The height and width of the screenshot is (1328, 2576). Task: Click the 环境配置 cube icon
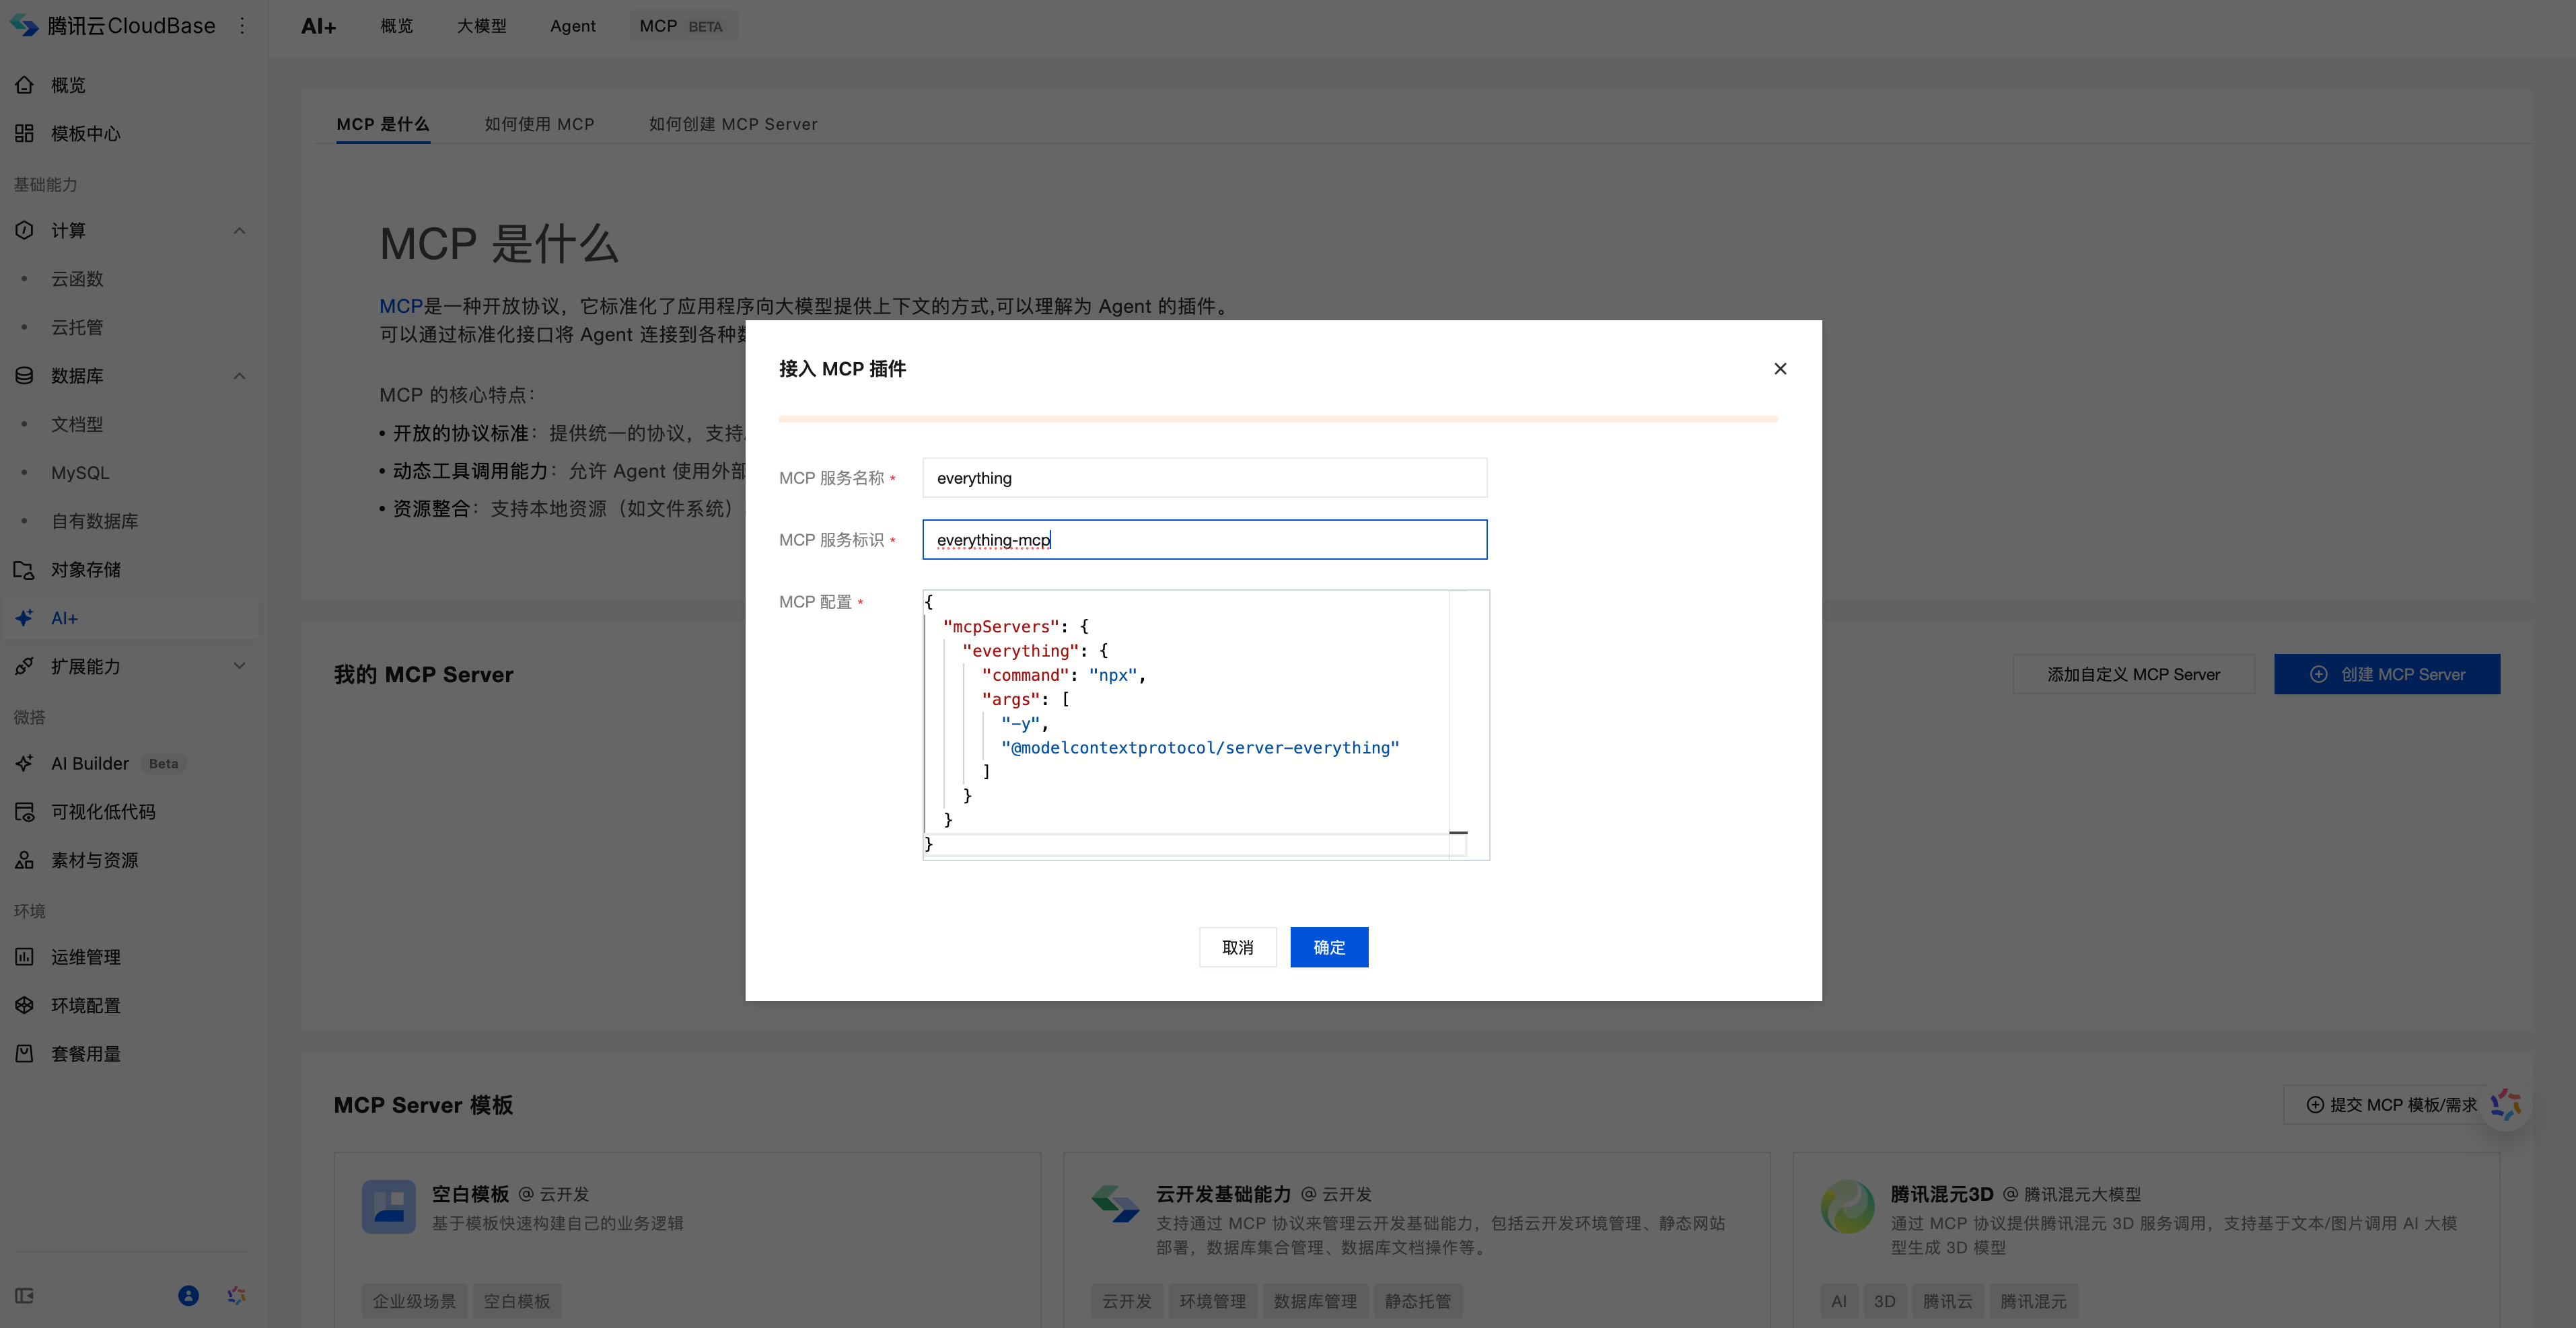click(x=25, y=1005)
